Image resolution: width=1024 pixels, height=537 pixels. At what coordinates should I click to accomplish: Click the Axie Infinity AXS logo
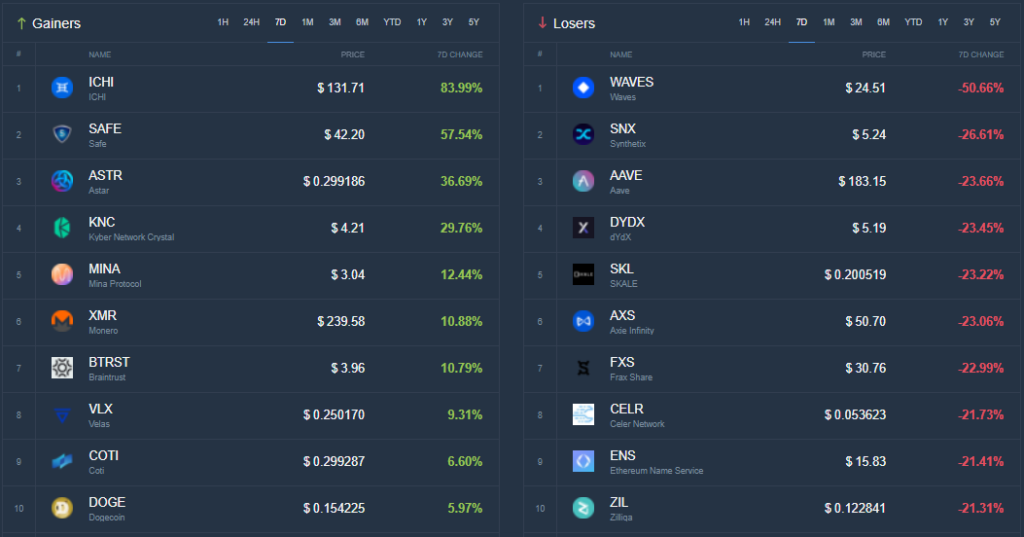[583, 321]
